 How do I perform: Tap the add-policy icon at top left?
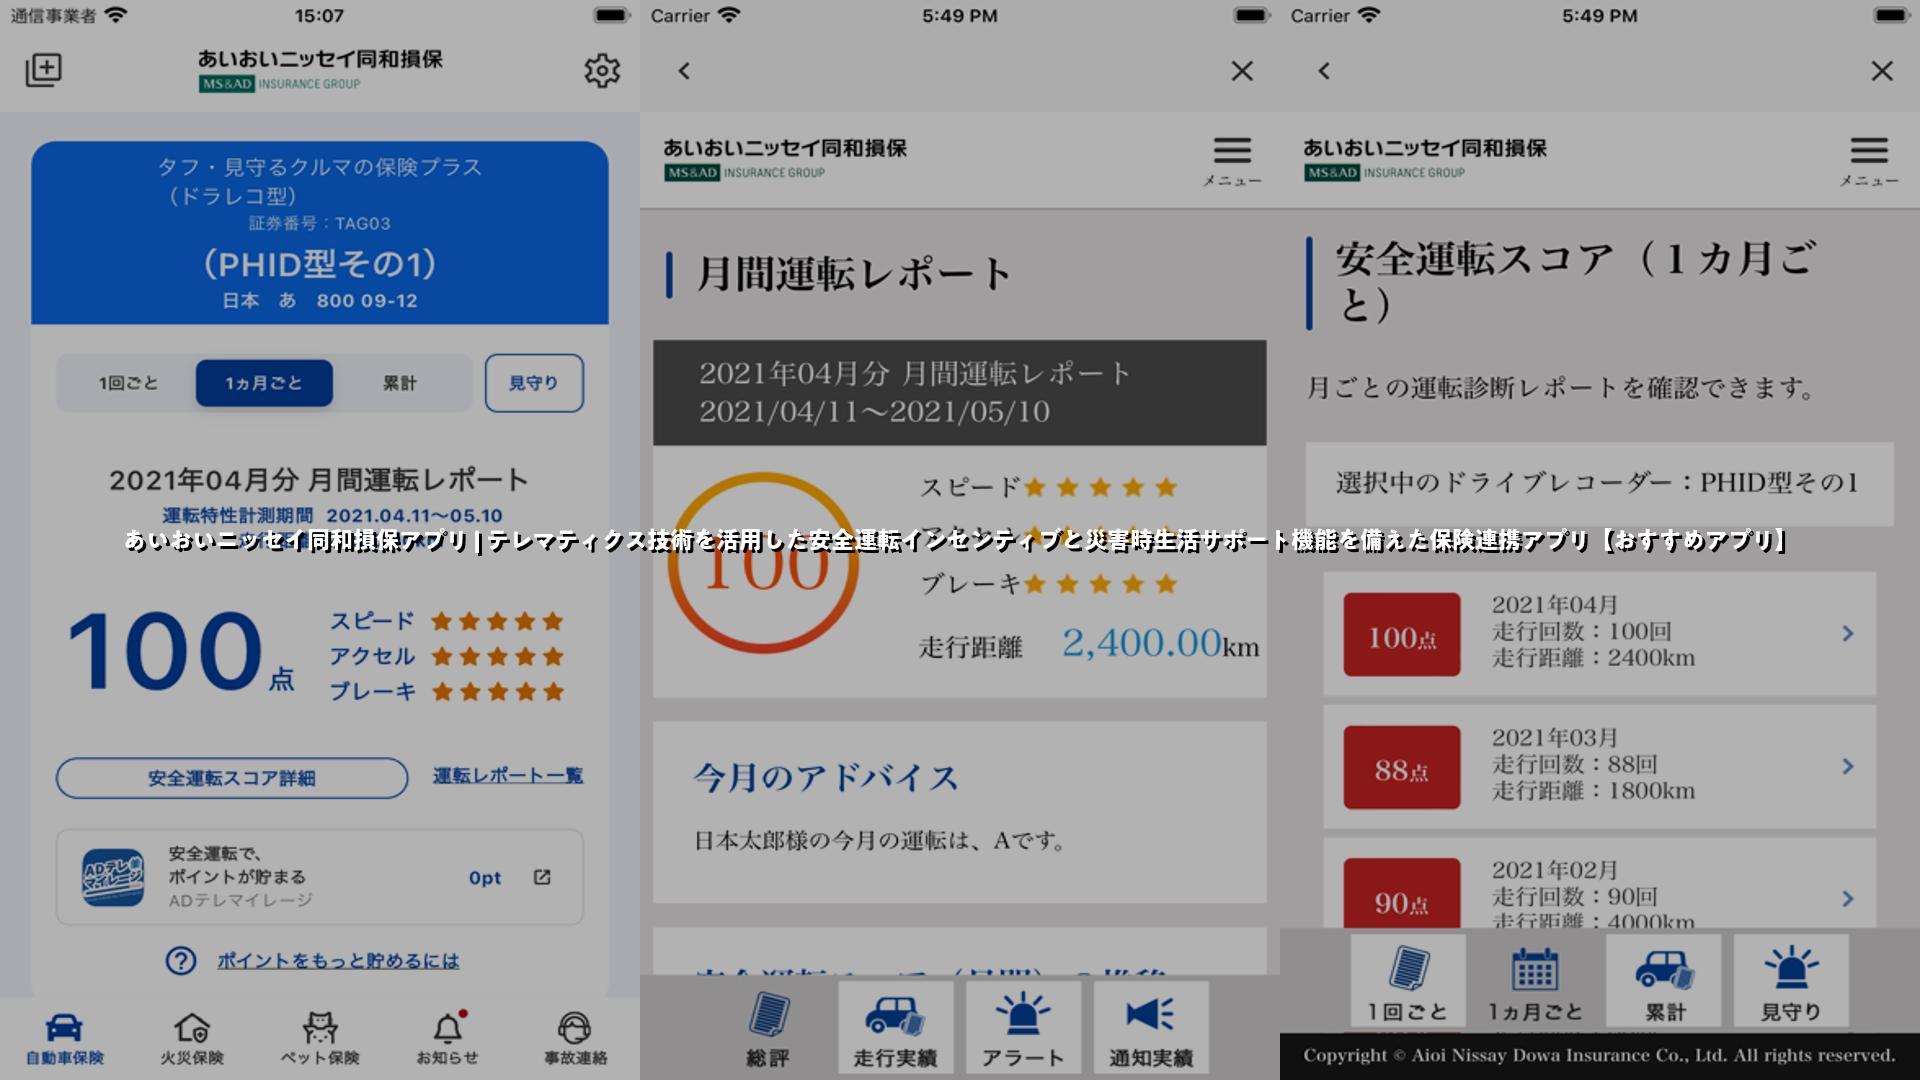coord(43,70)
